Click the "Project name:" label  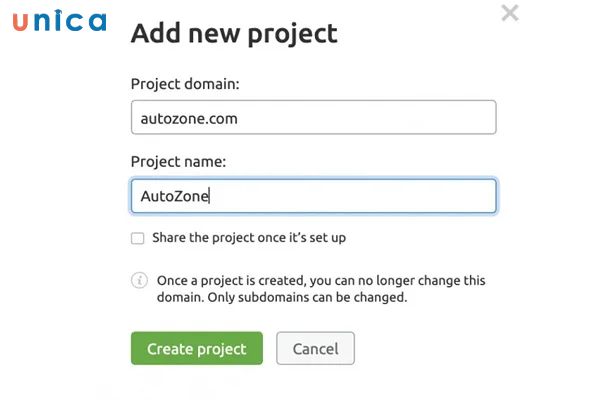179,162
